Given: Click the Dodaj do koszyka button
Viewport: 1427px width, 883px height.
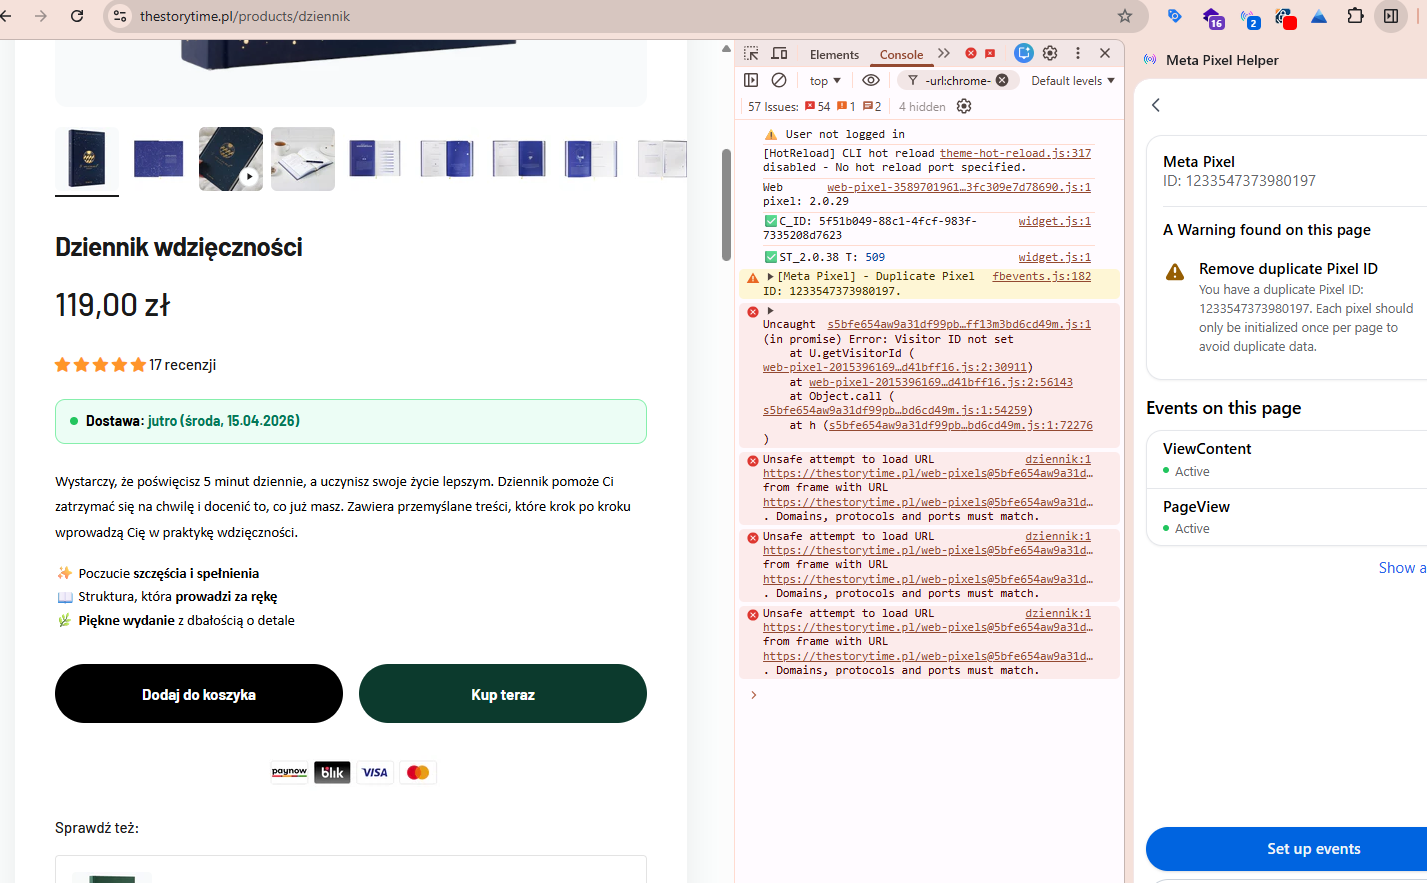Looking at the screenshot, I should [199, 694].
